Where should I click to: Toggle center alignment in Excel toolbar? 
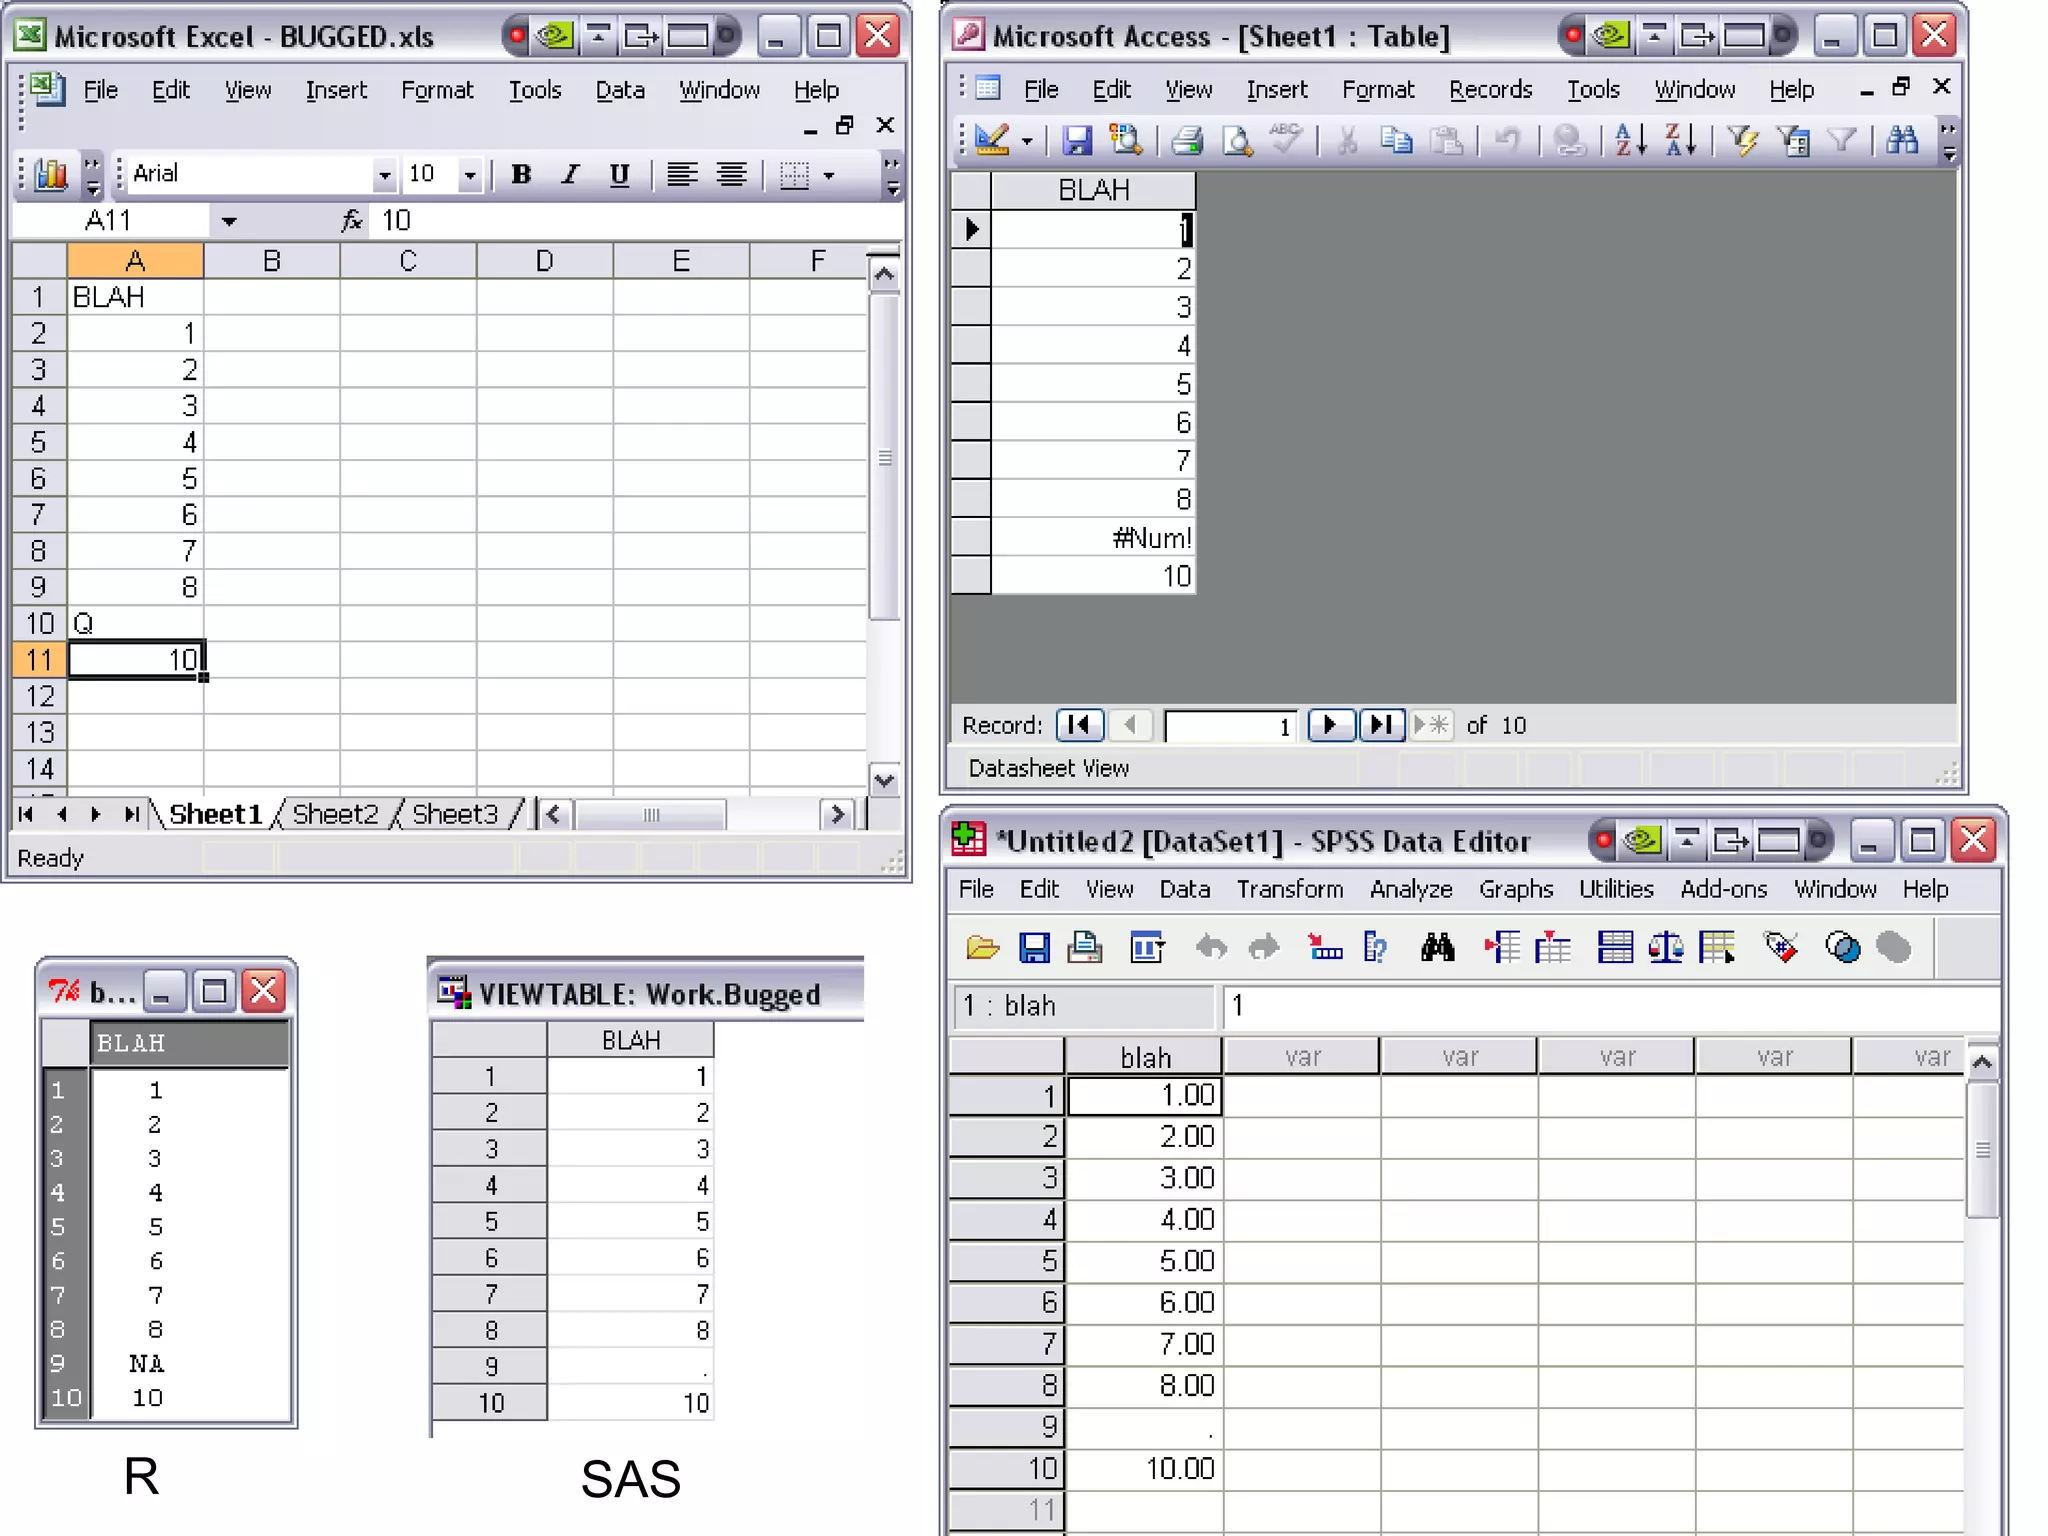tap(731, 174)
